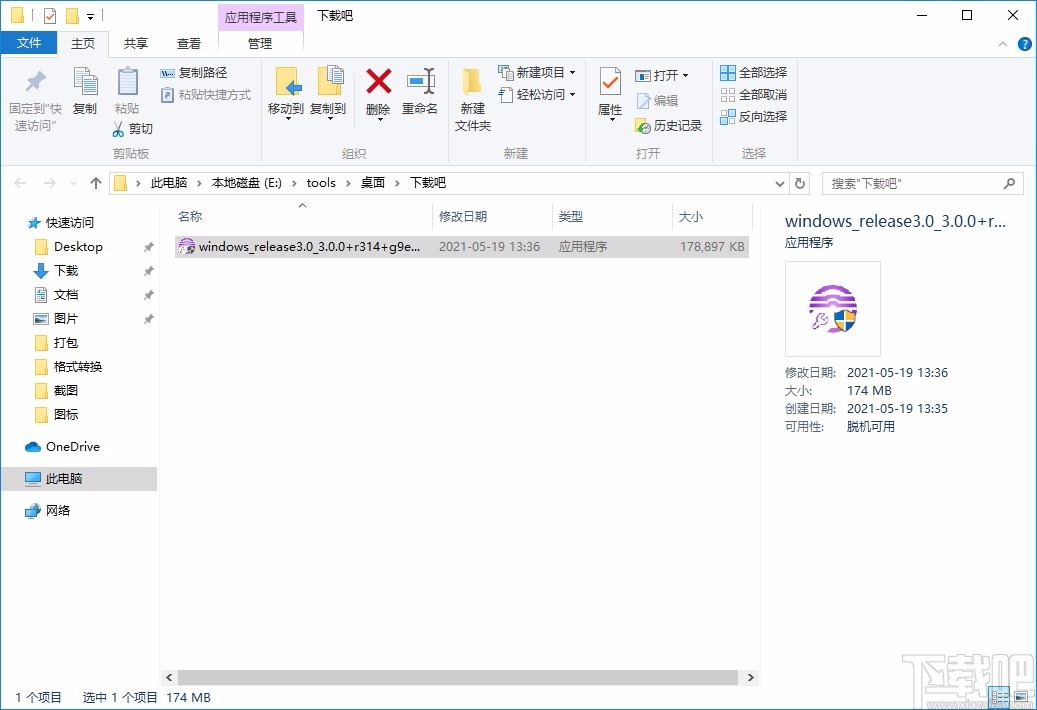Open the 图片 folder in the sidebar
The height and width of the screenshot is (710, 1037).
tap(66, 318)
